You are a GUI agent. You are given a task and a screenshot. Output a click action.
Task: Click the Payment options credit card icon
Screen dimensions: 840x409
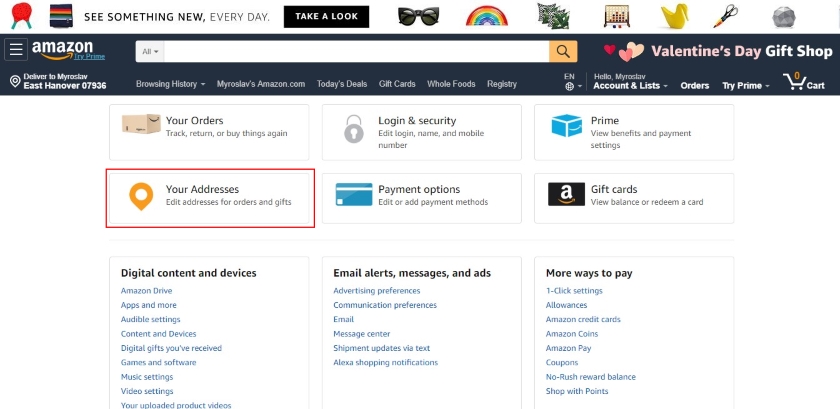(354, 195)
